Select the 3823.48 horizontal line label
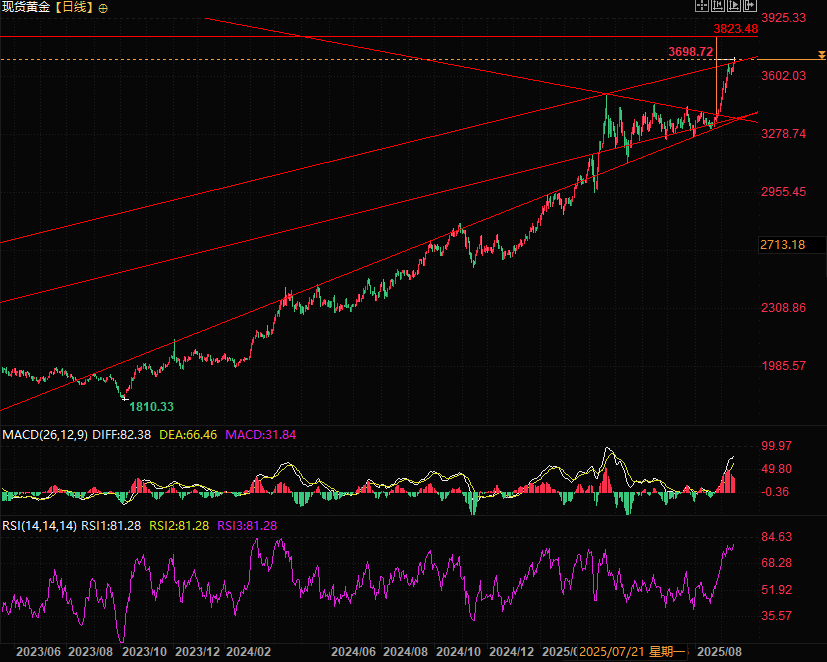 (734, 29)
